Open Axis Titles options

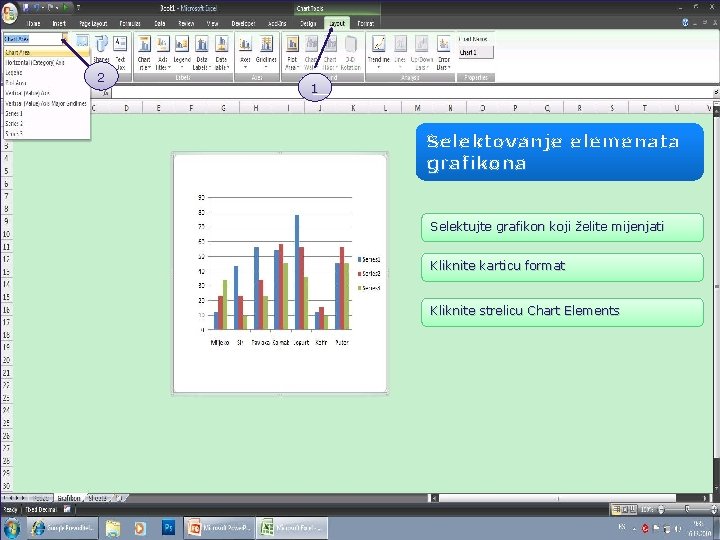point(163,52)
